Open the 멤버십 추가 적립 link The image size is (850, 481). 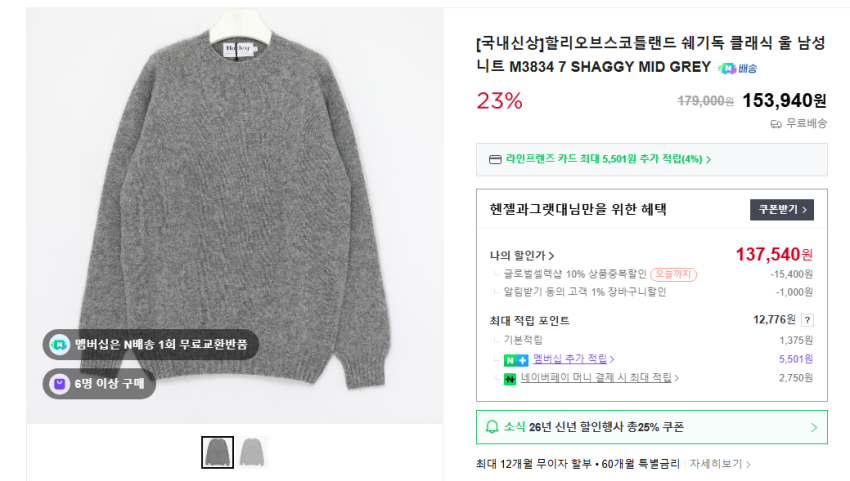pos(573,359)
